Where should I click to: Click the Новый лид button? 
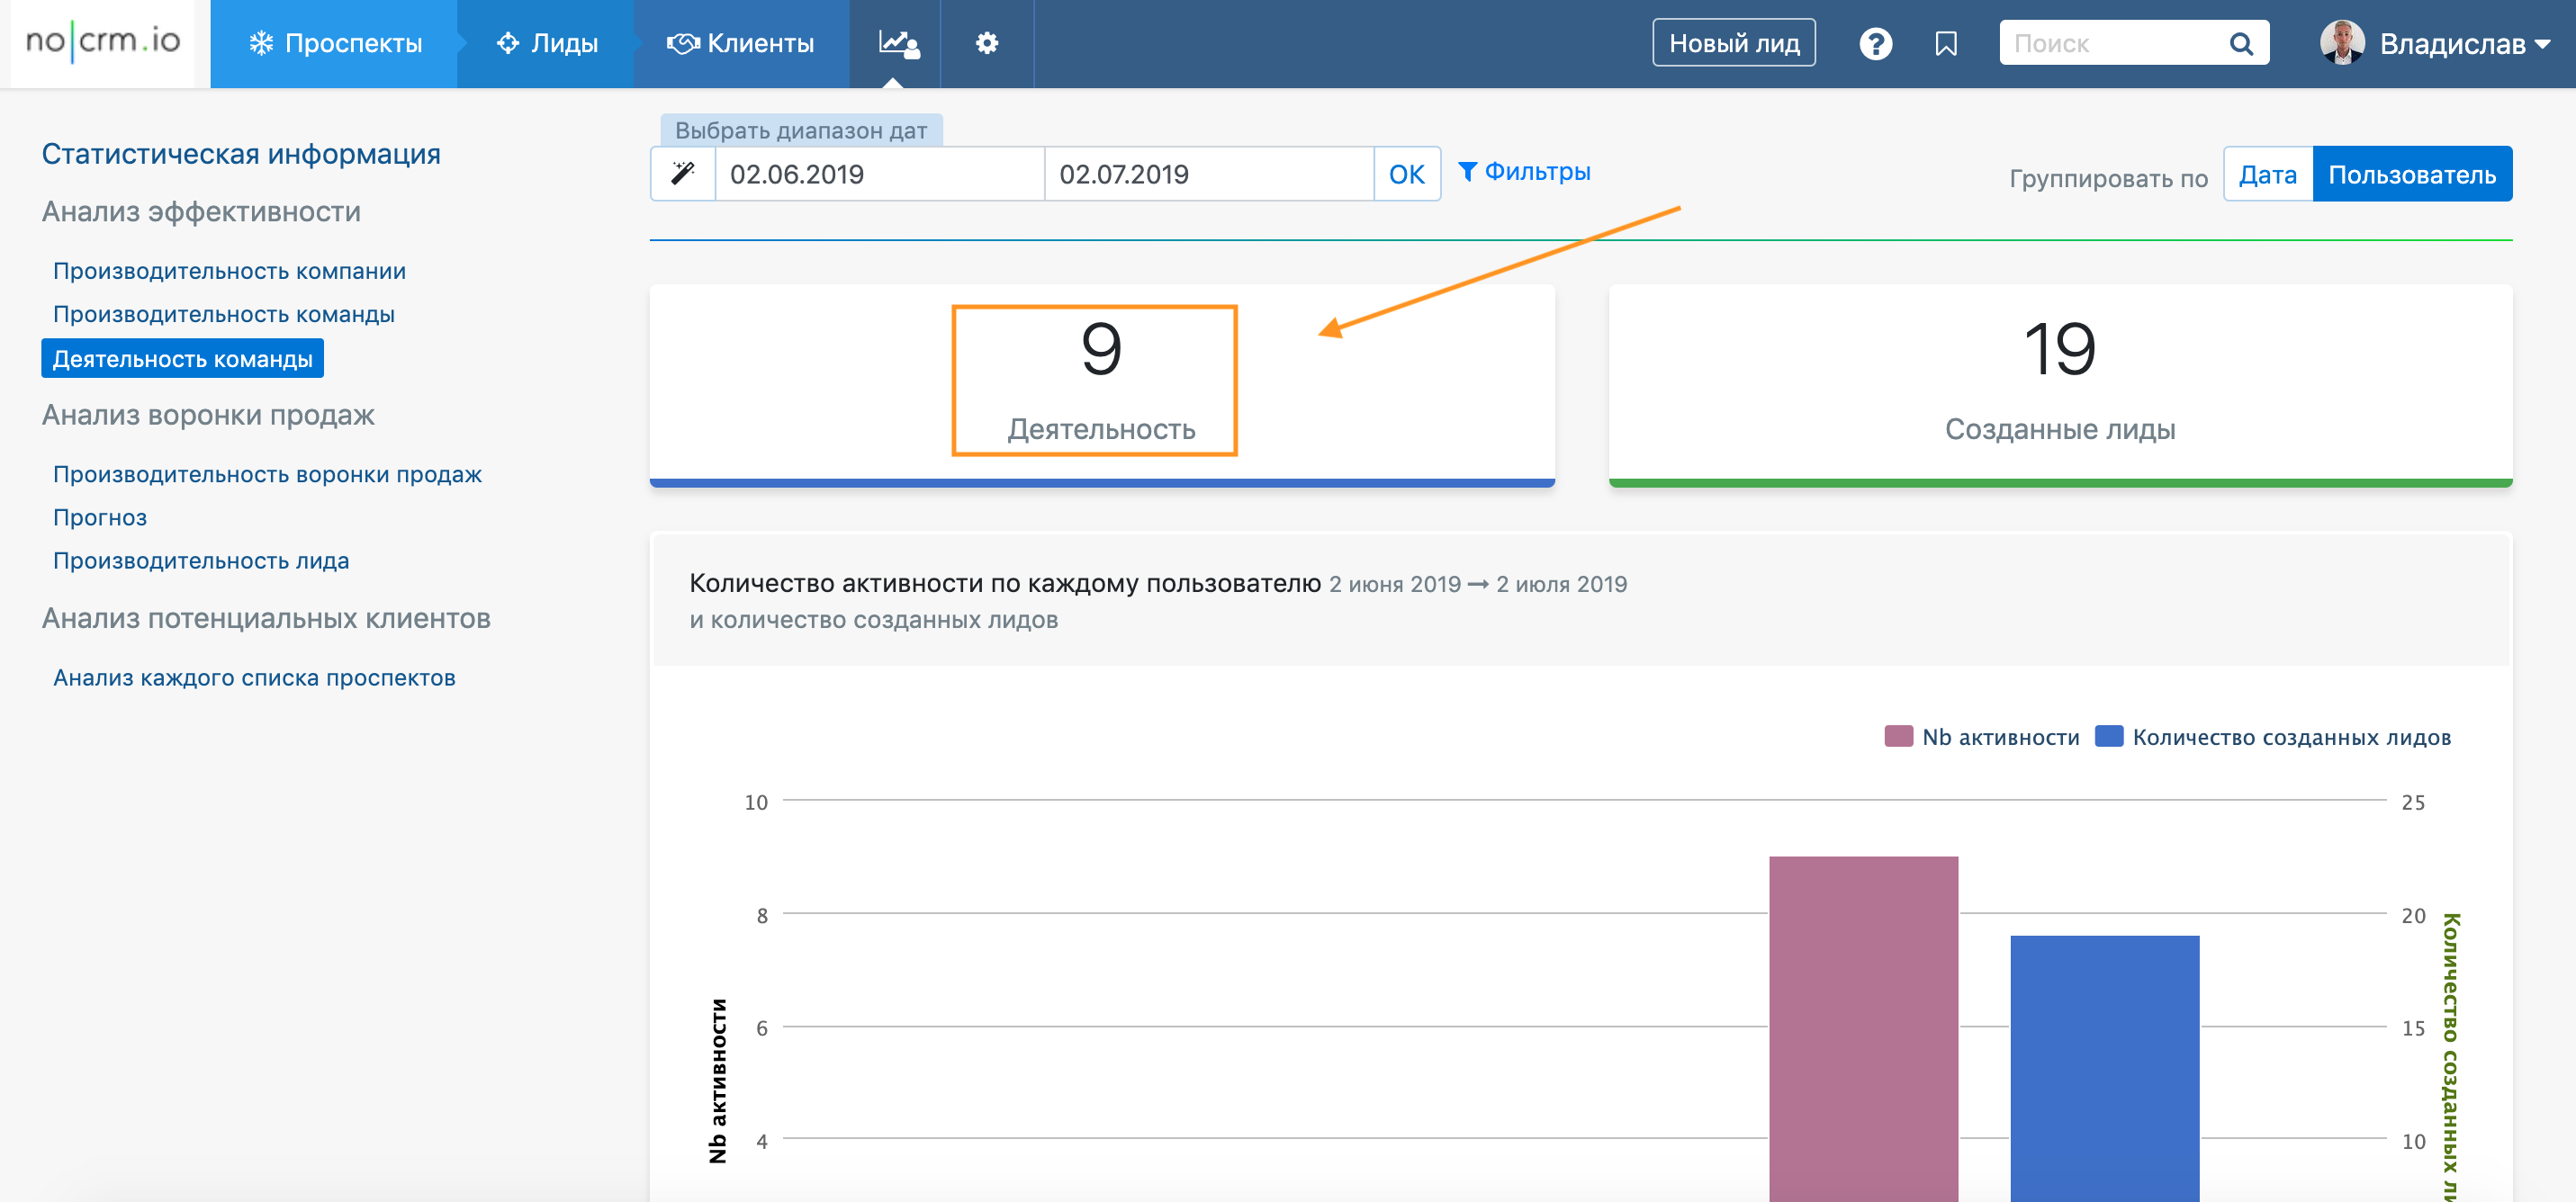(x=1733, y=43)
